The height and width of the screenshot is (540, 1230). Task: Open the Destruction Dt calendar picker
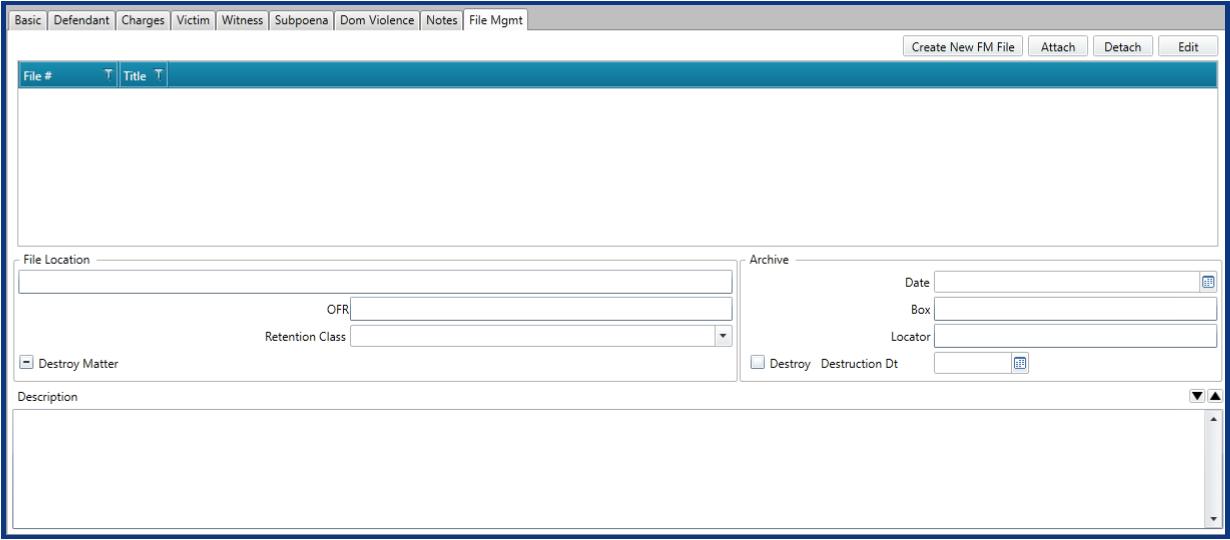point(1020,364)
